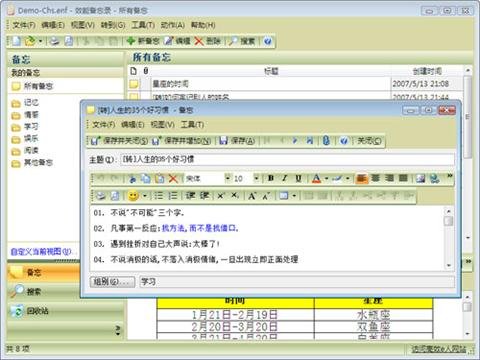Screen dimensions: 480x360
Task: Click the shrink font size icon
Action: pos(266,196)
